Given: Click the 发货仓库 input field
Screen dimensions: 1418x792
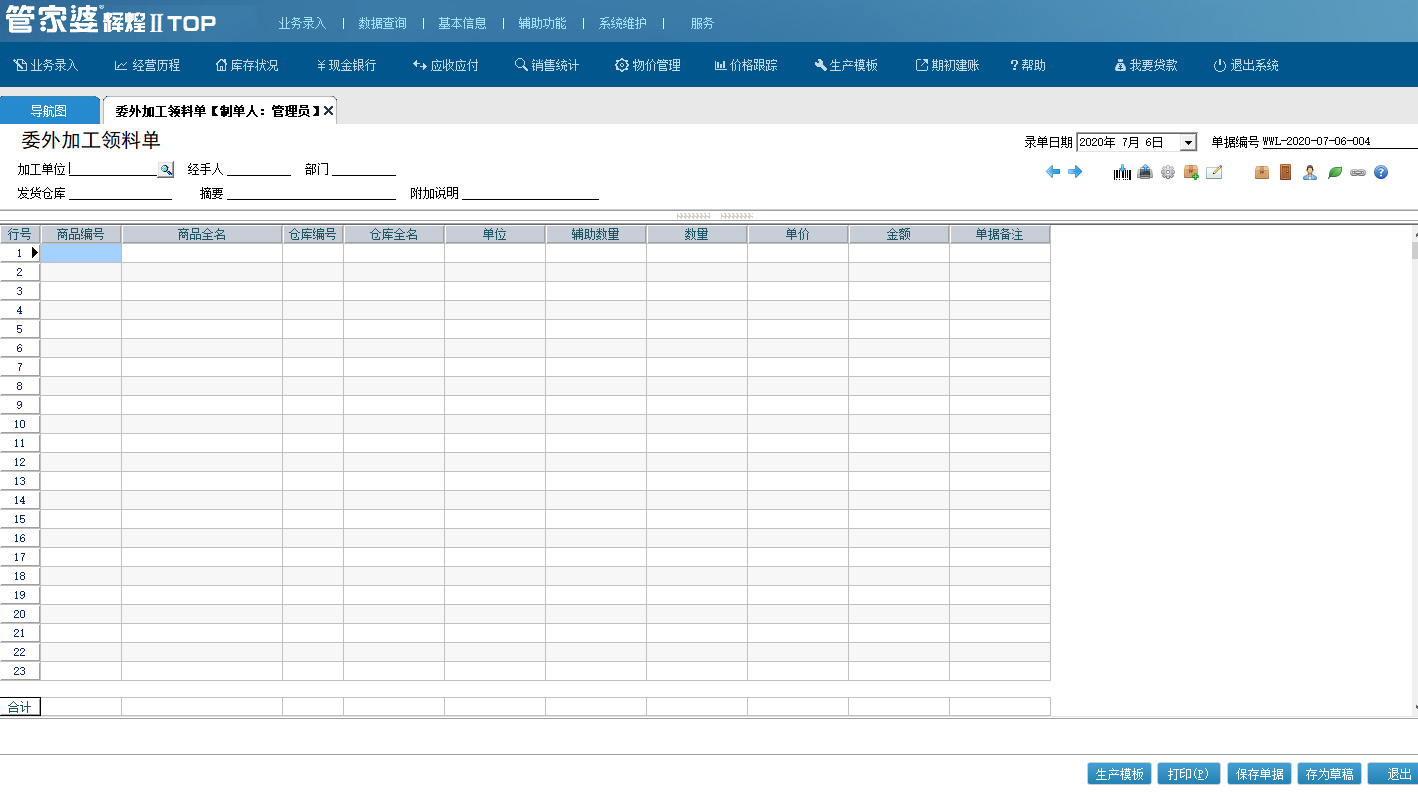Looking at the screenshot, I should [x=120, y=193].
